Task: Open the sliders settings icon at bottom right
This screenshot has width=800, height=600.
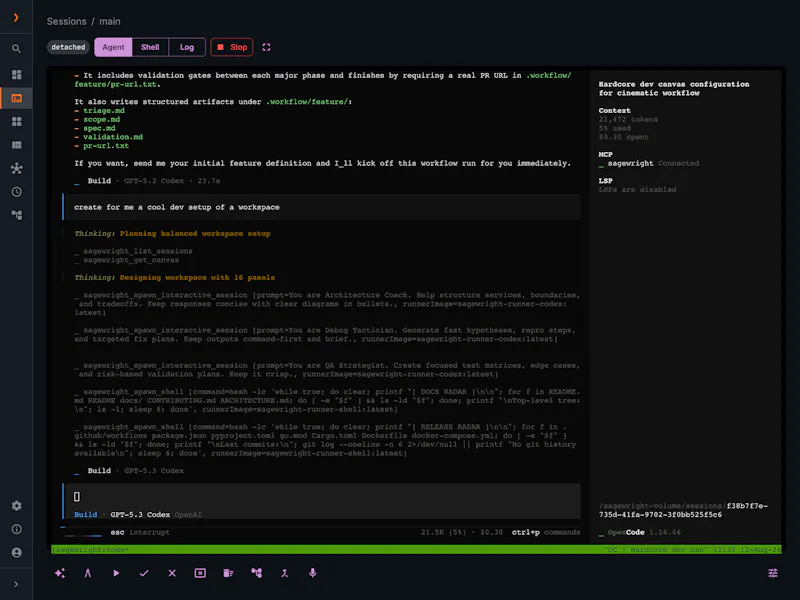Action: [773, 573]
